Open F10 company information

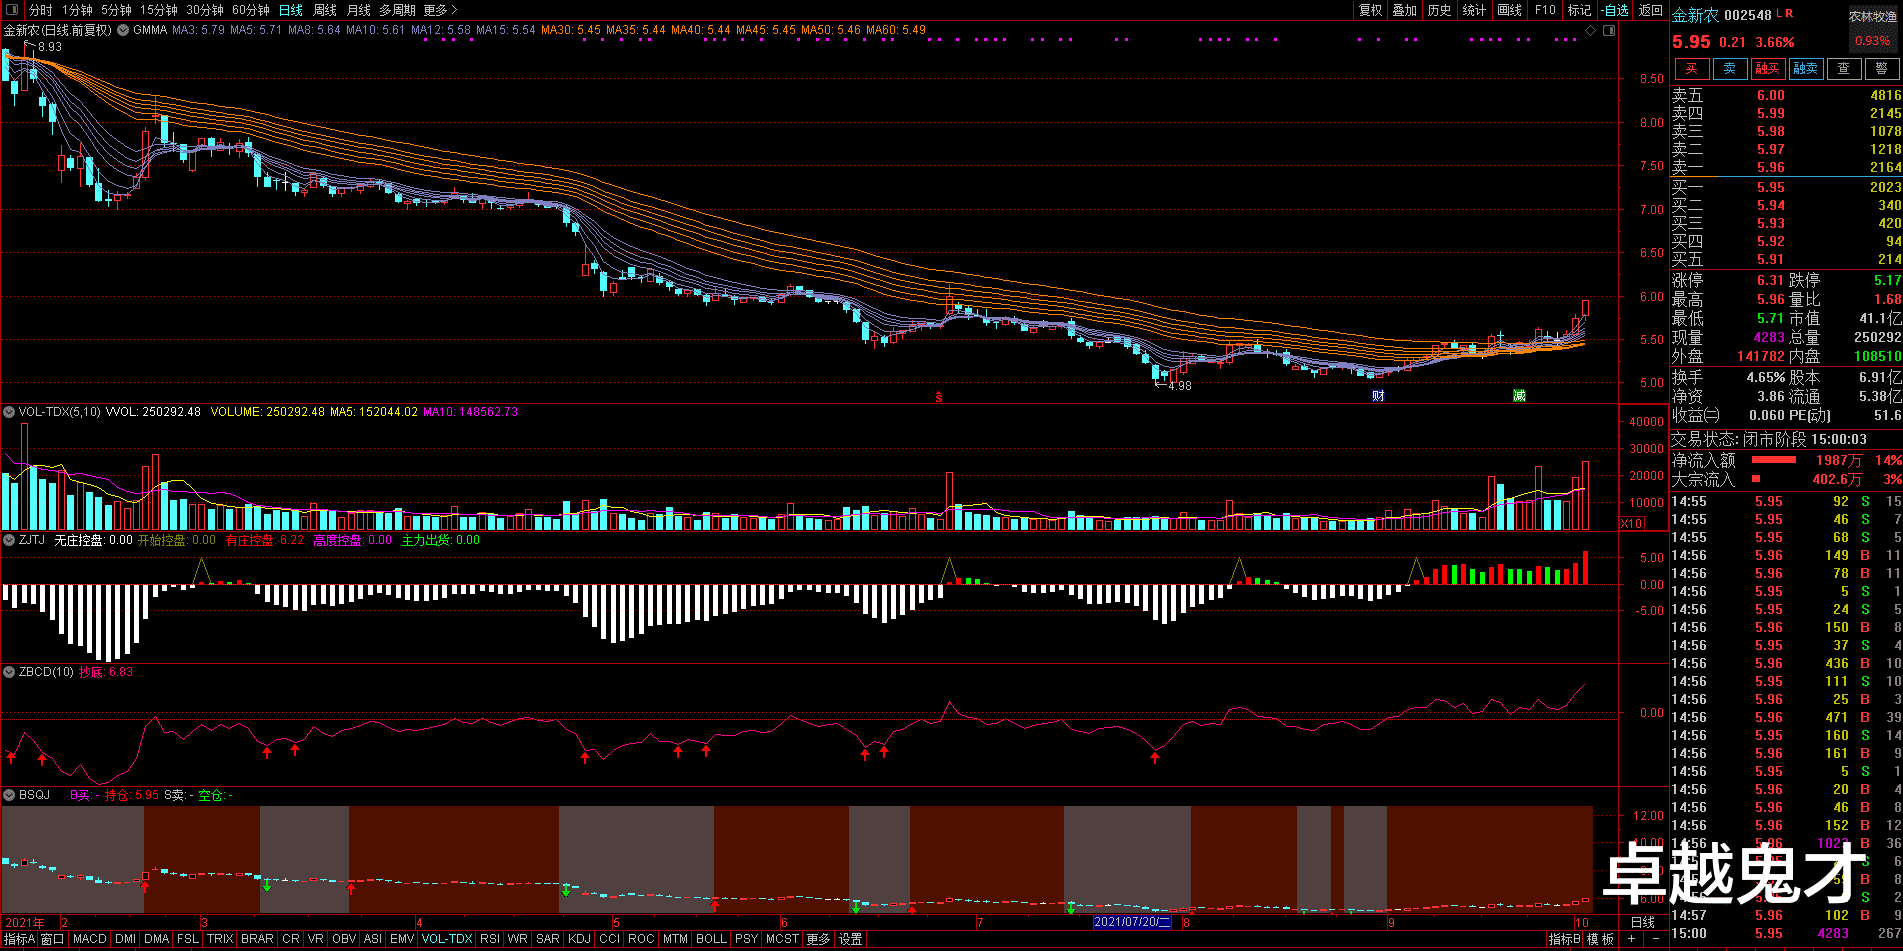click(x=1546, y=10)
